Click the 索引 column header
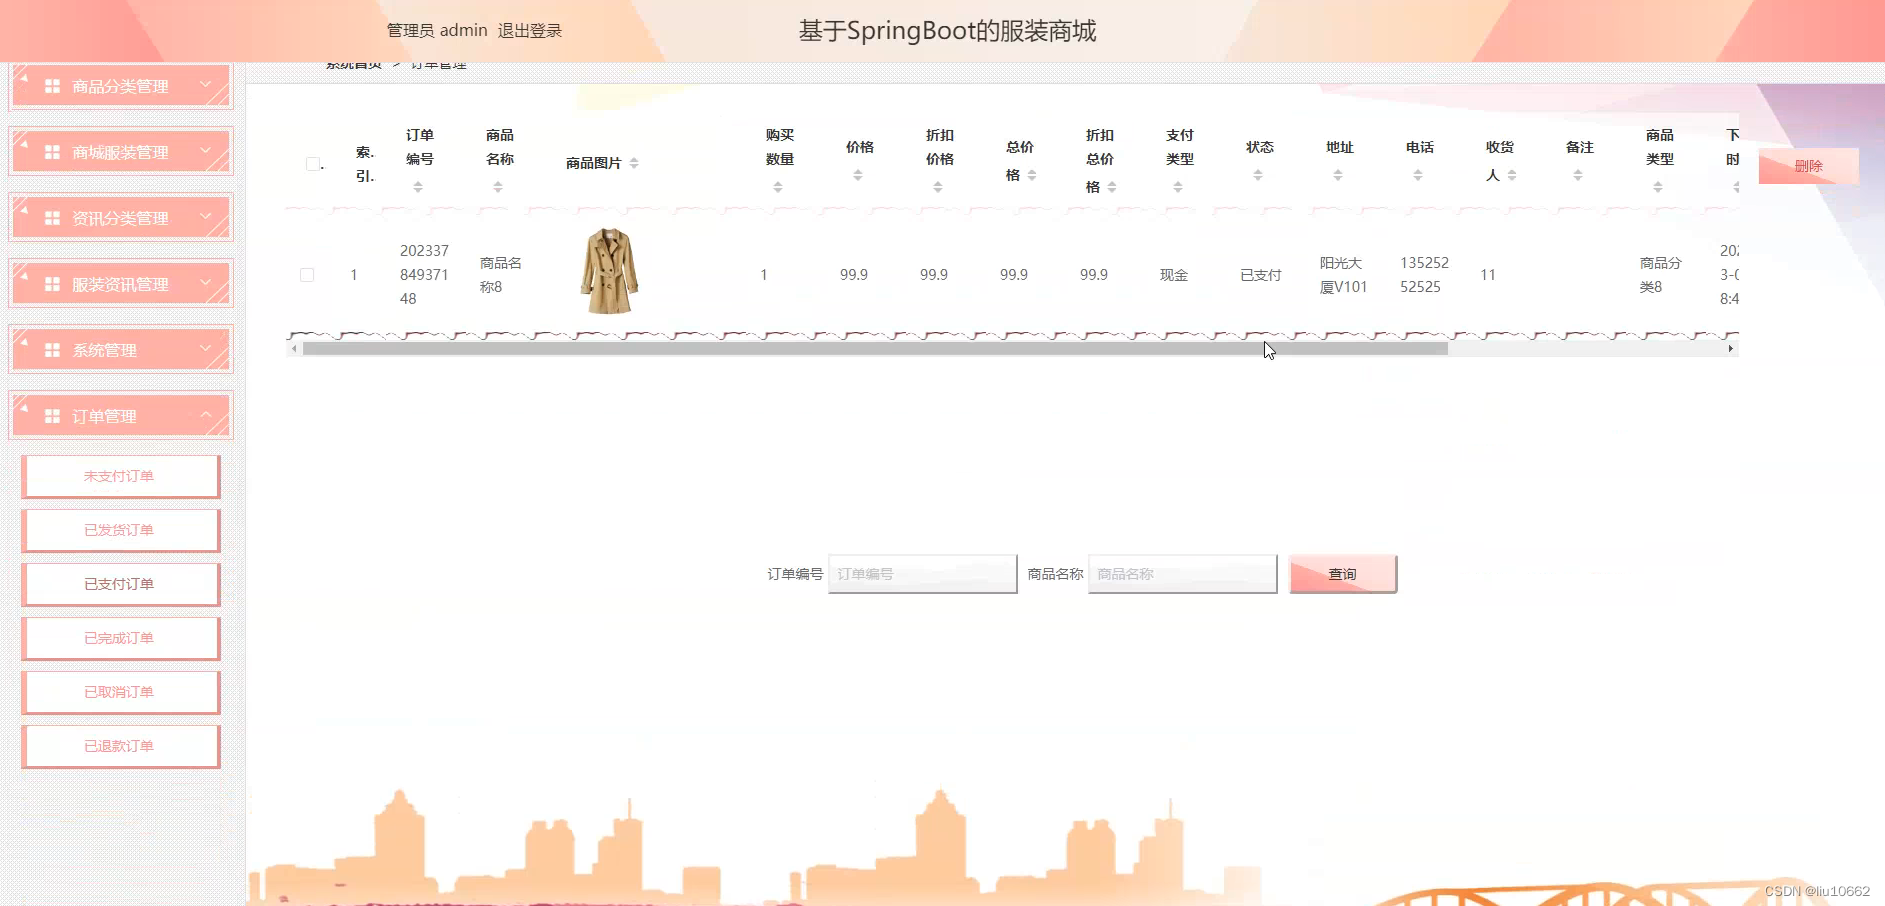 point(365,164)
